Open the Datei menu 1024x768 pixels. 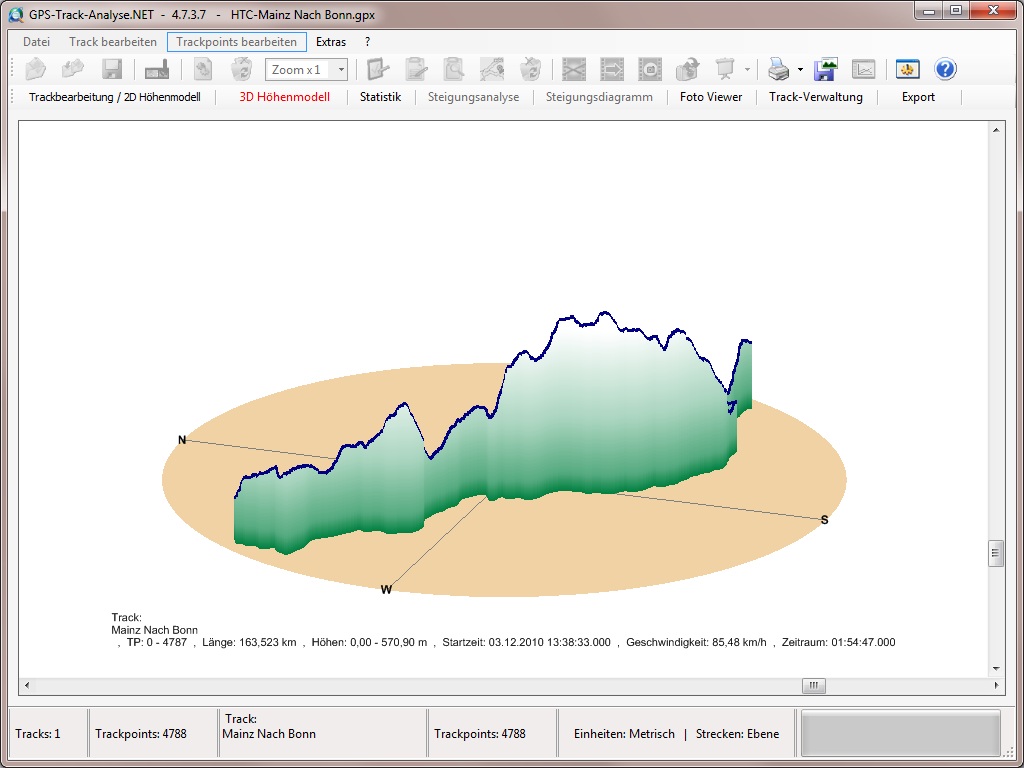(x=37, y=42)
